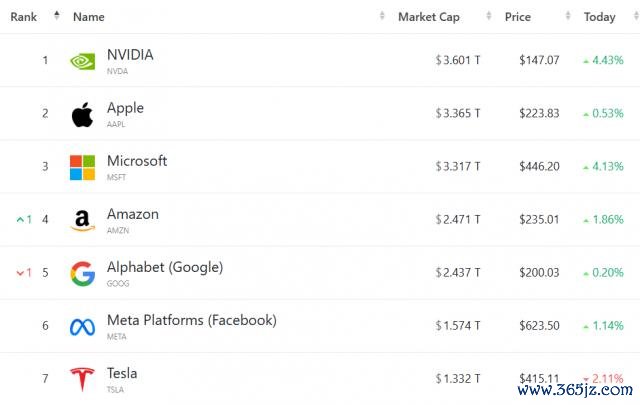Viewport: 640px width, 405px height.
Task: Click Alphabet's red rank-down arrow
Action: pyautogui.click(x=20, y=273)
